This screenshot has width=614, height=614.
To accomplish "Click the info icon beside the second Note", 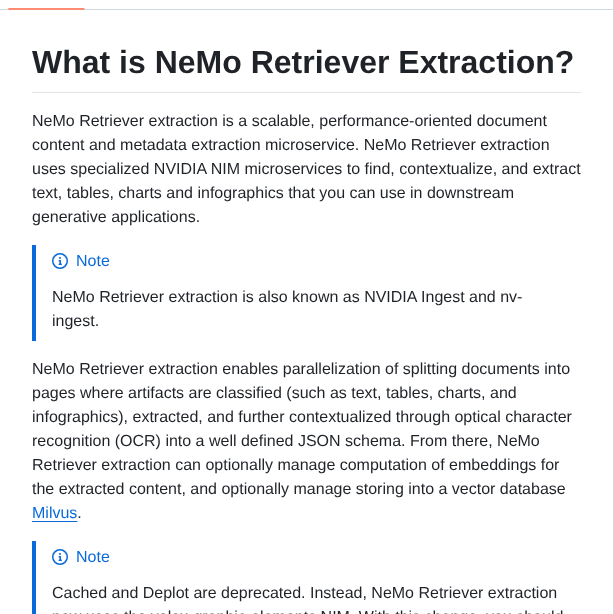I will [60, 557].
